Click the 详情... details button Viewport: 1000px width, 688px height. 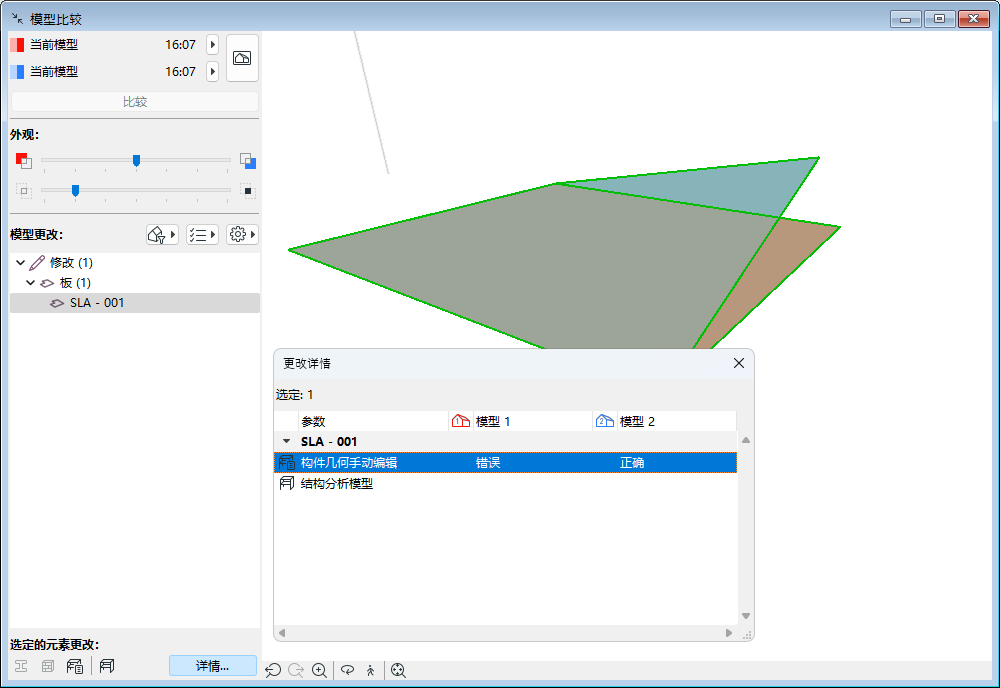(212, 666)
